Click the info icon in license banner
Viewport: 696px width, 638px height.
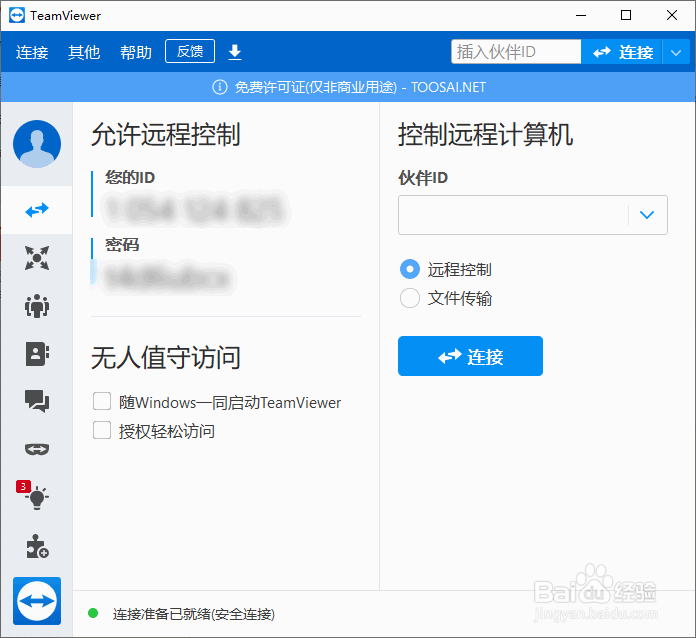[x=220, y=87]
